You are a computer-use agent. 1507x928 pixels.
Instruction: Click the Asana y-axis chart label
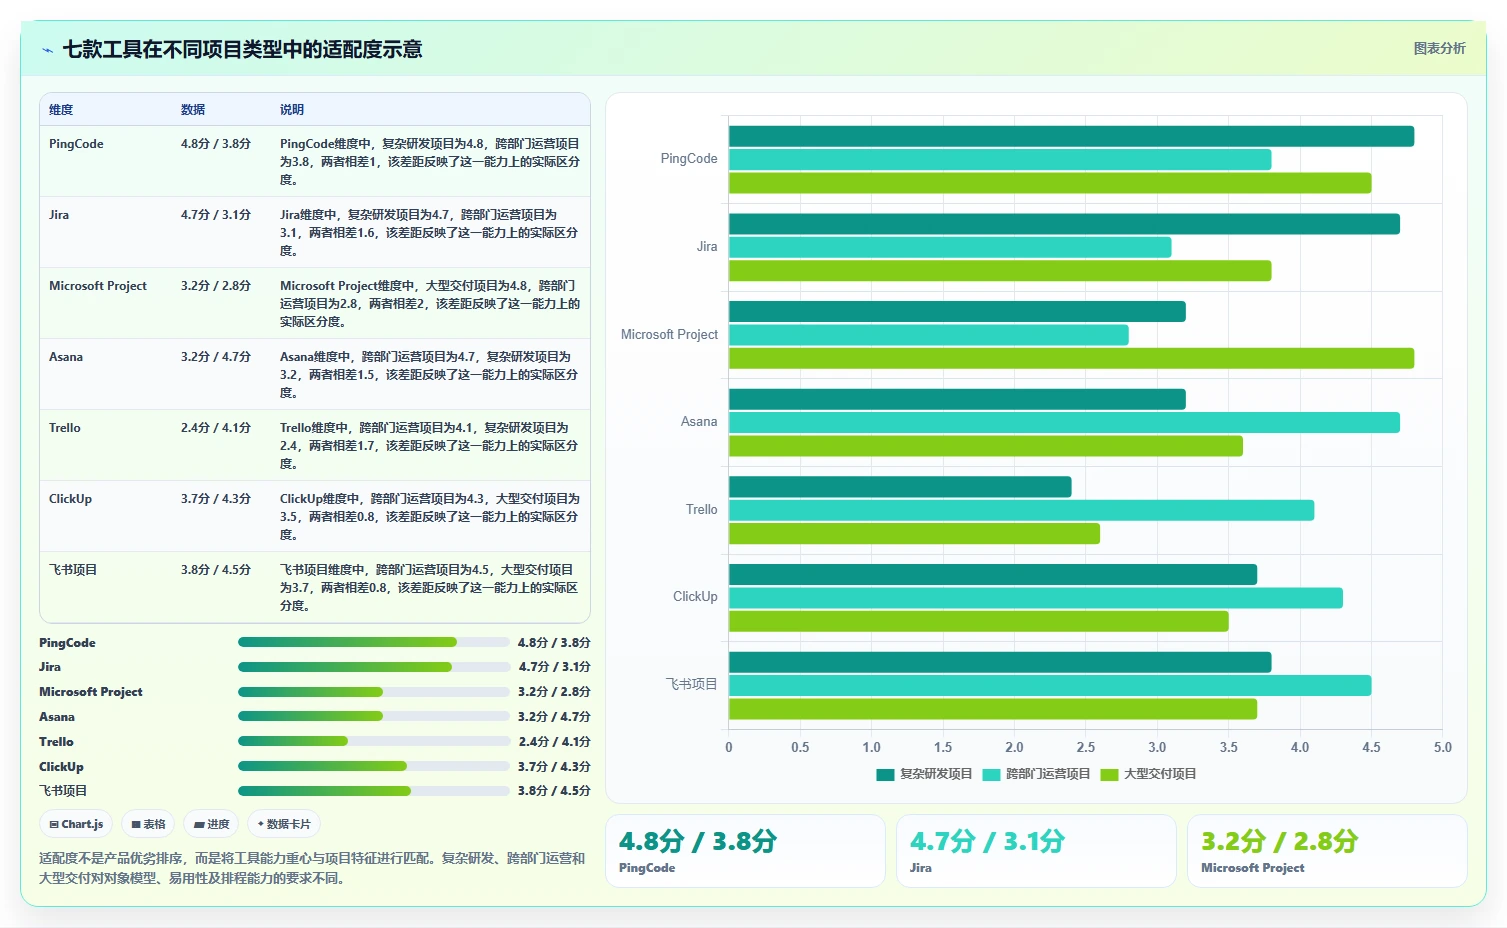point(699,422)
